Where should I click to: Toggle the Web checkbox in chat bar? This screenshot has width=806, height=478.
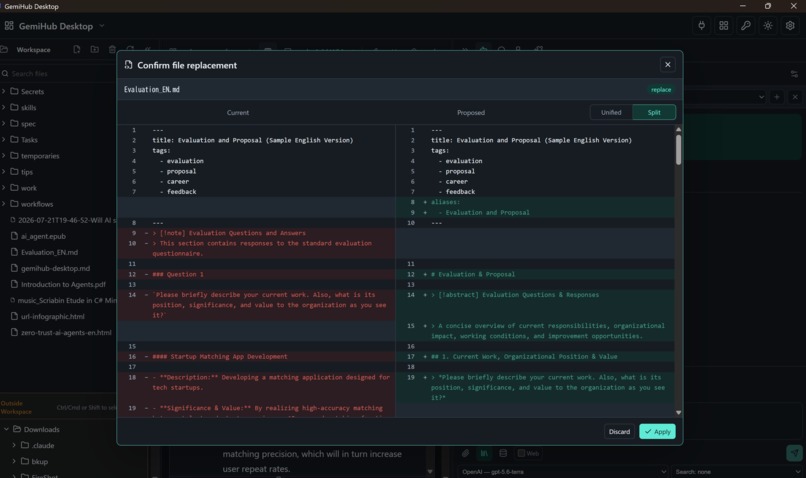(x=521, y=453)
